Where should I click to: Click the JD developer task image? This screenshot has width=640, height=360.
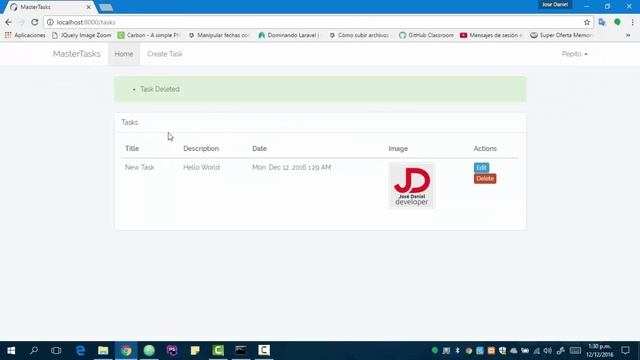click(x=412, y=186)
